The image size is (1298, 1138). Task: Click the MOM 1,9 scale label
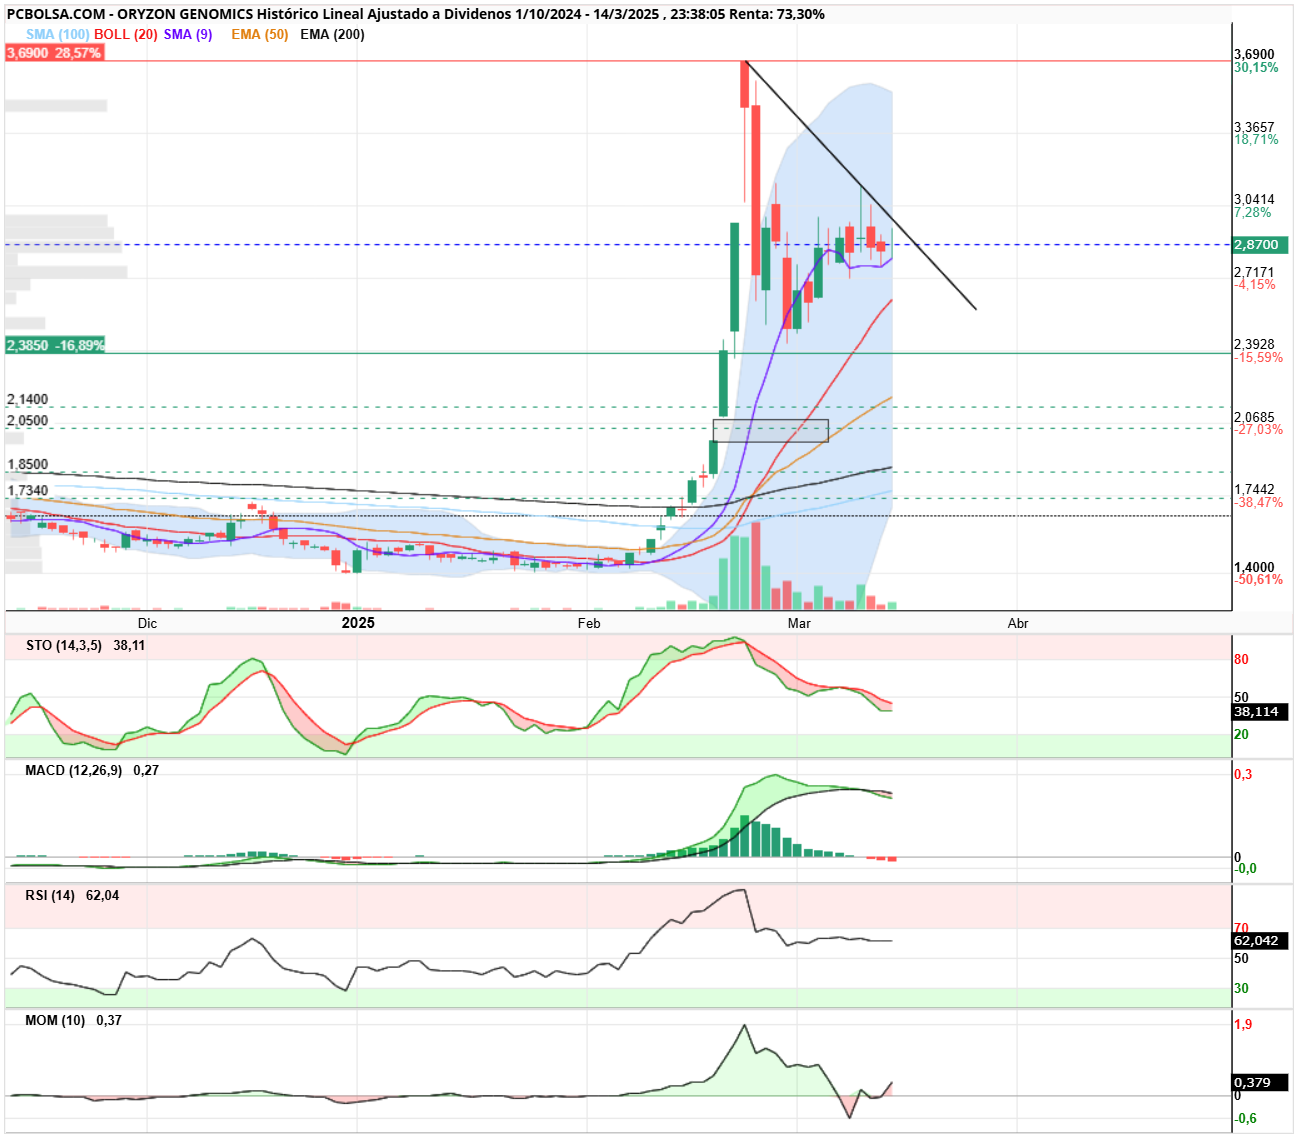click(1243, 1024)
